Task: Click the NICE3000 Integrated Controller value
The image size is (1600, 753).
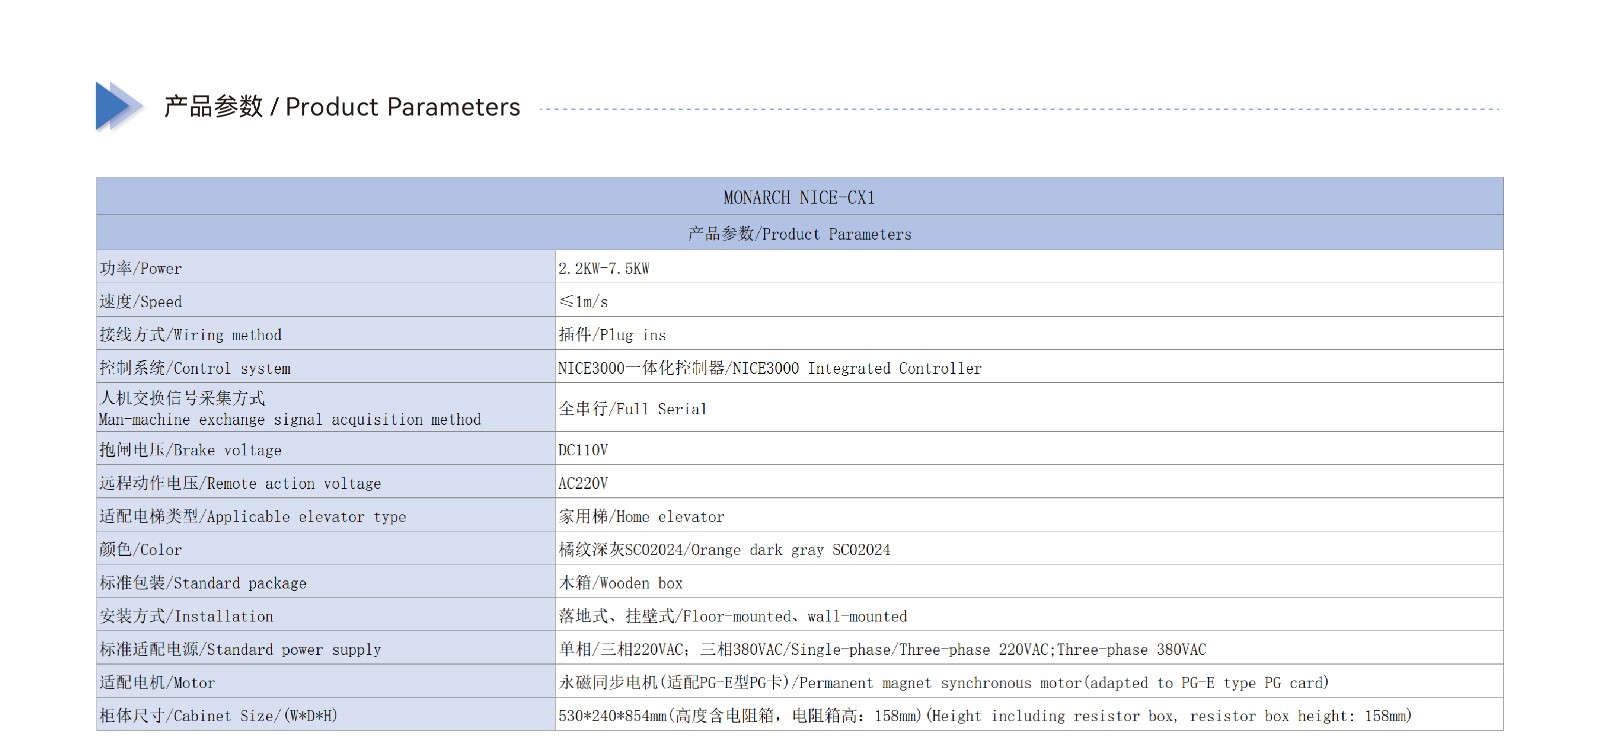Action: tap(769, 368)
